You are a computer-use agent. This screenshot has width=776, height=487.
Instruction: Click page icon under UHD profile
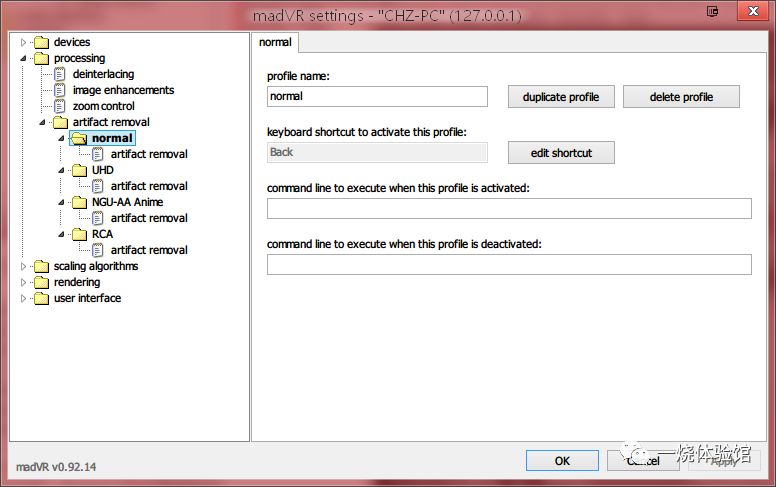click(x=97, y=186)
